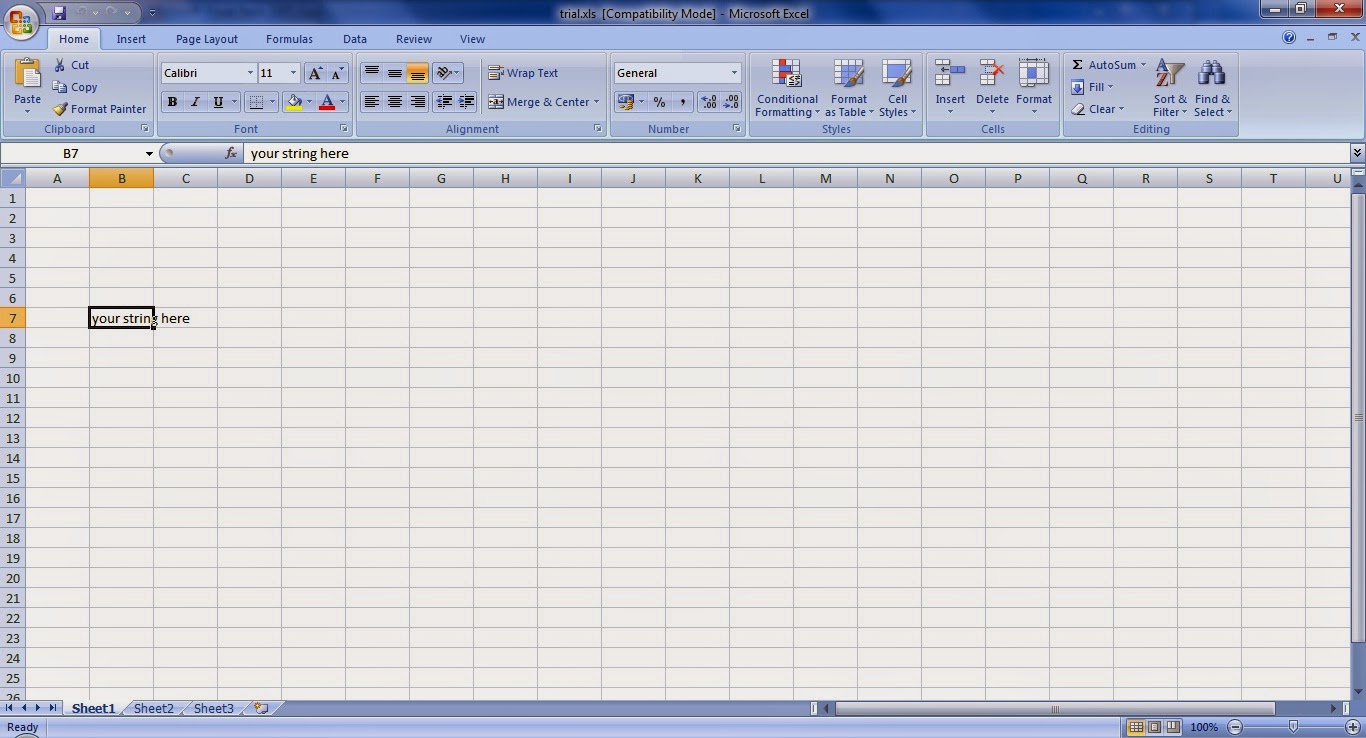1366x738 pixels.
Task: Click the Align Text Left icon
Action: click(371, 102)
